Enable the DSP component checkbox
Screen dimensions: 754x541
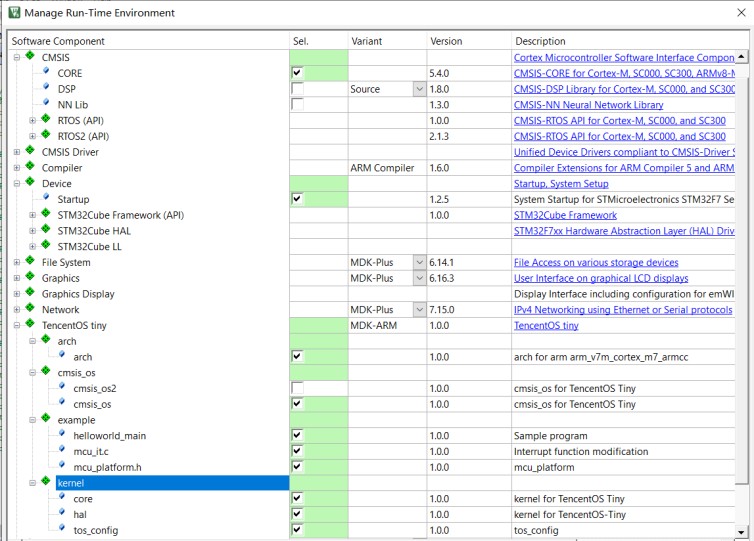pos(297,89)
